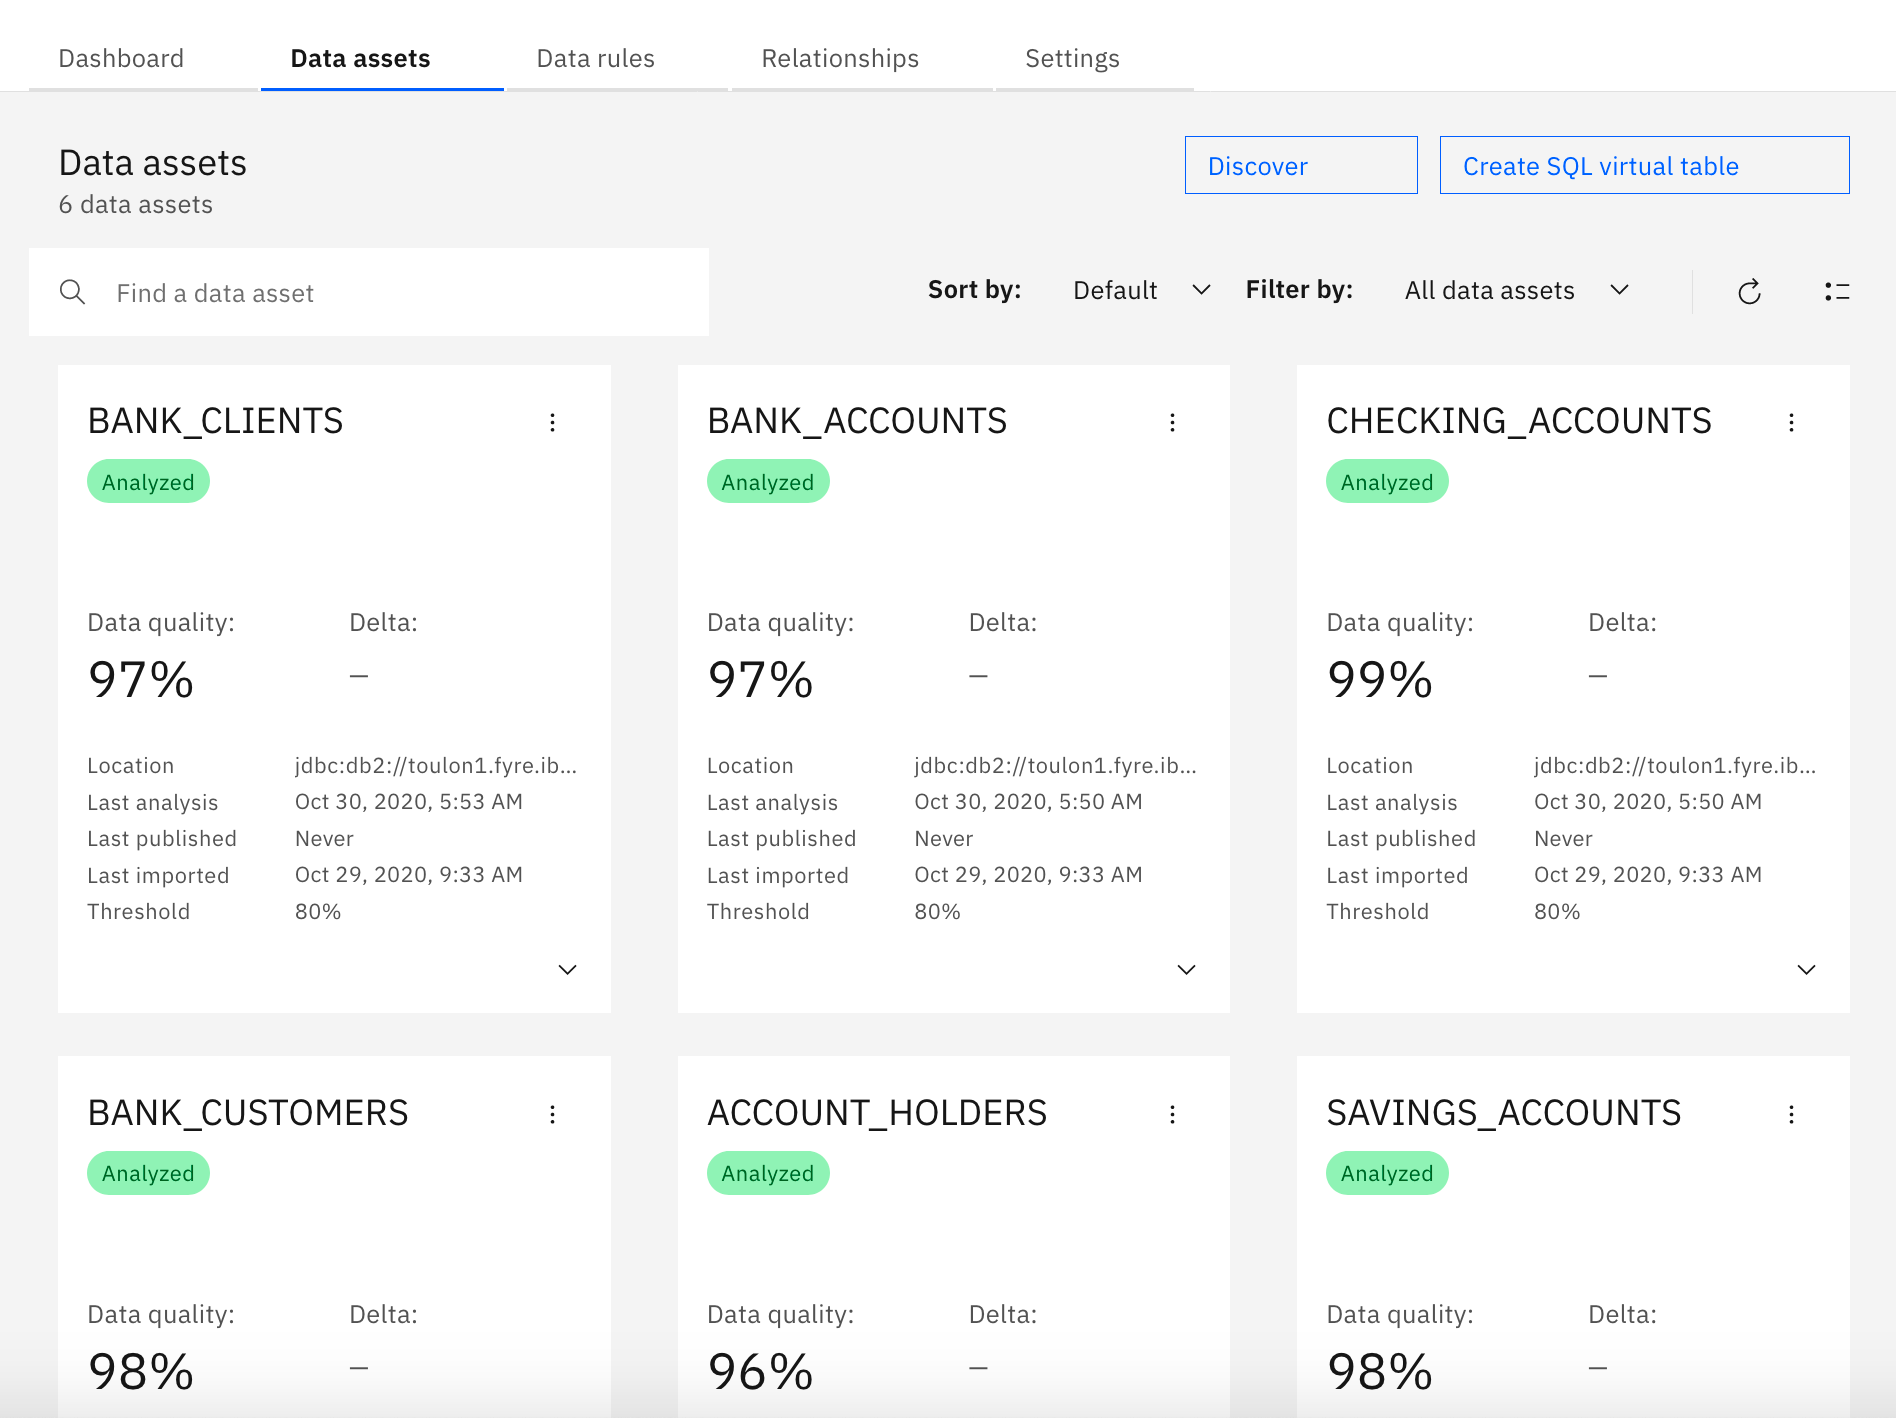Click the search magnifier icon
Image resolution: width=1896 pixels, height=1418 pixels.
coord(73,292)
